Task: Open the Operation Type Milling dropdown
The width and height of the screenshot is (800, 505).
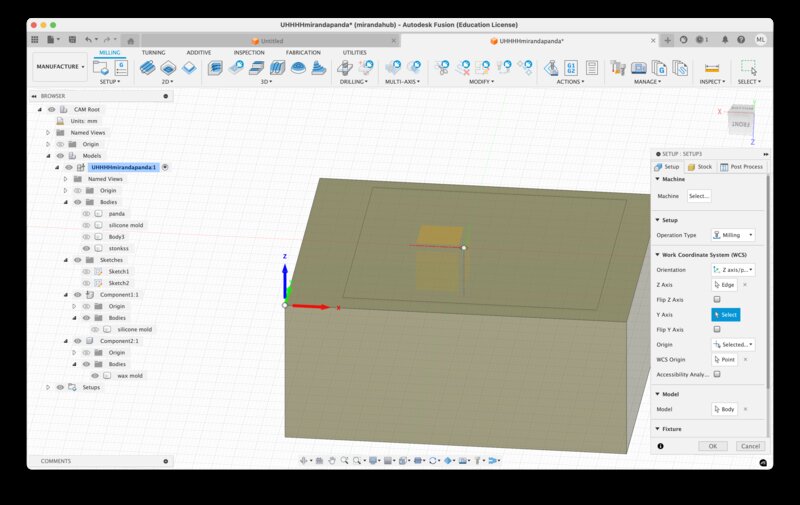Action: pos(732,235)
